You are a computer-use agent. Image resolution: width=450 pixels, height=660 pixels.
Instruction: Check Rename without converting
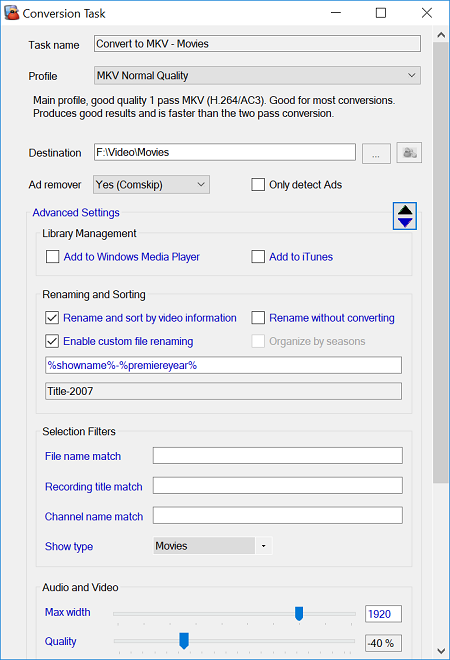click(258, 318)
